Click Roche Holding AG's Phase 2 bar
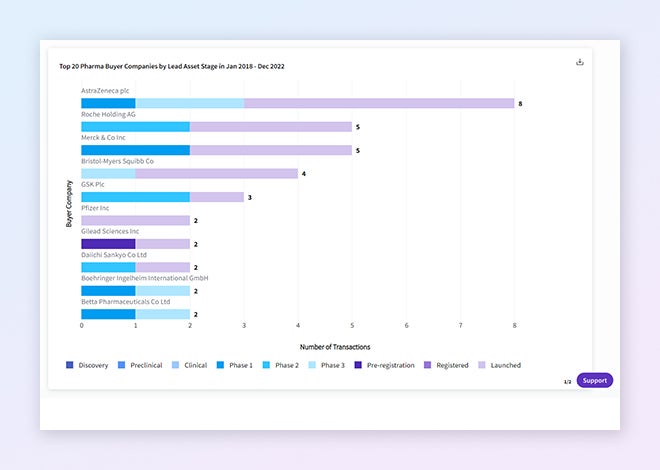 point(135,127)
